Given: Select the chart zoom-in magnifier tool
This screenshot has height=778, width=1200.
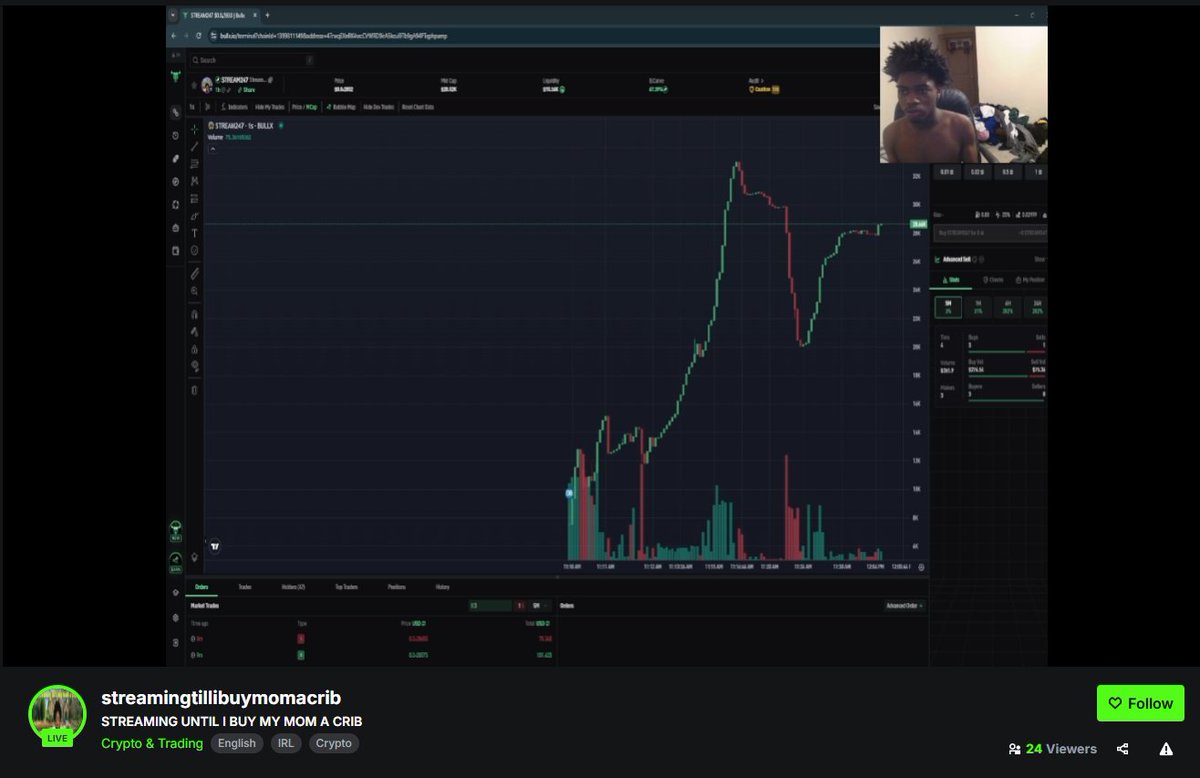Looking at the screenshot, I should [x=195, y=291].
